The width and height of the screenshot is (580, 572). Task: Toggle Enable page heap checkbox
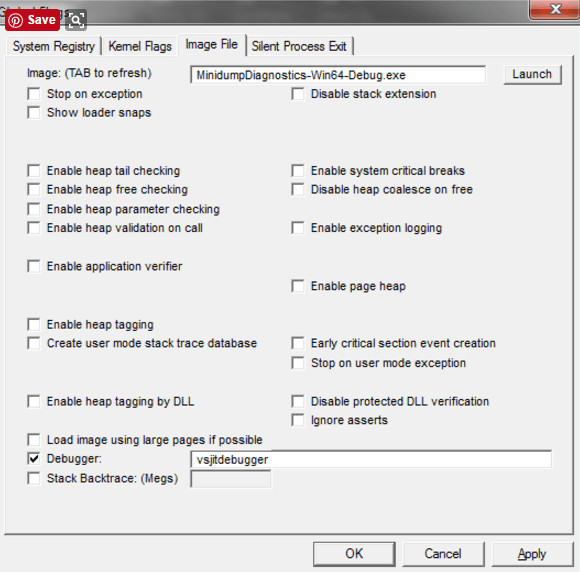click(298, 286)
